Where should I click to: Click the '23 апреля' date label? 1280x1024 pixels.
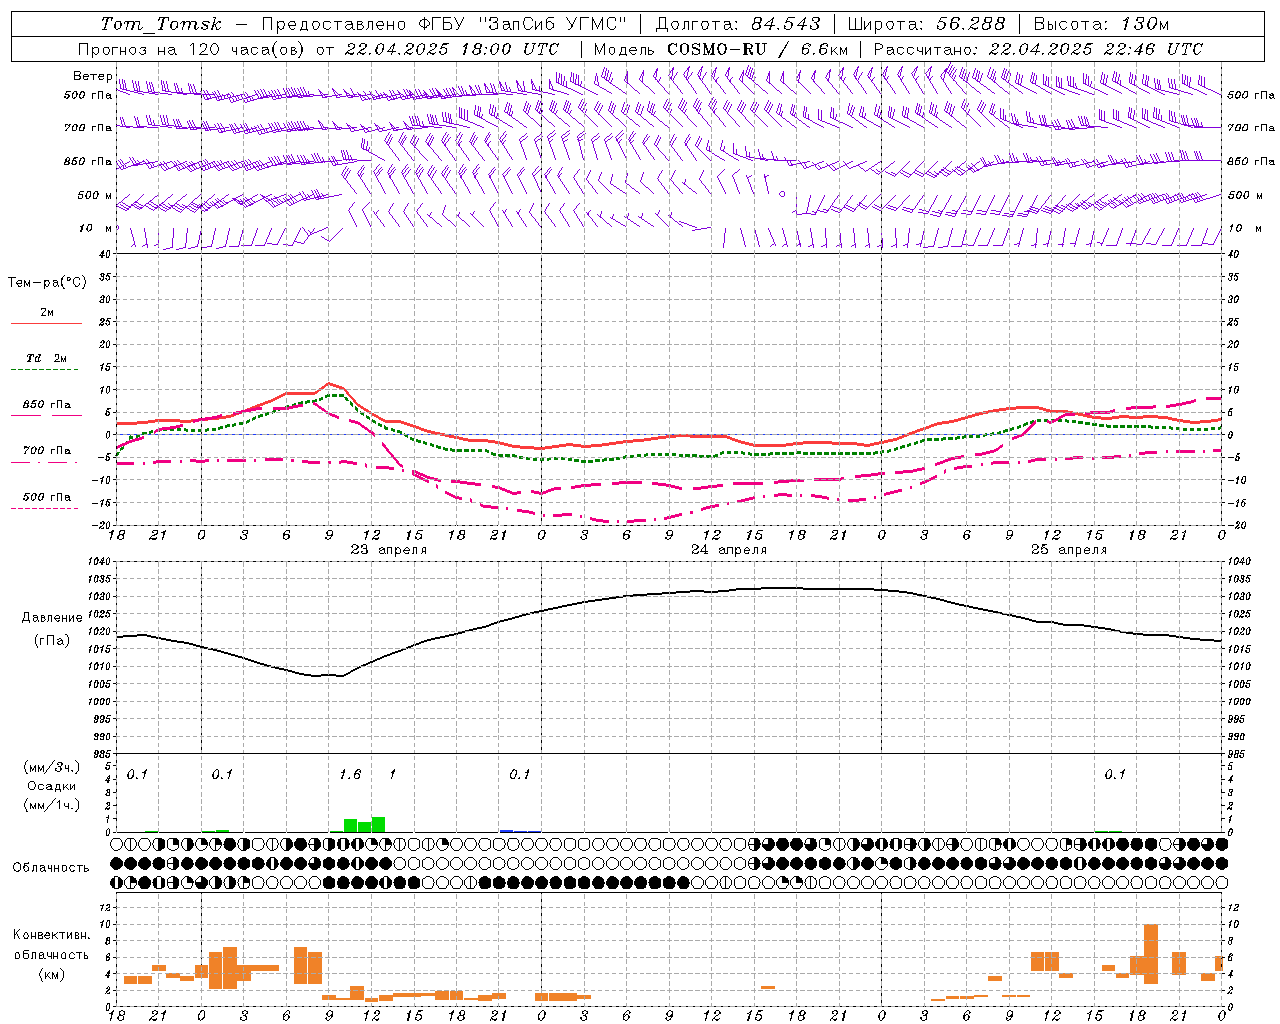point(389,550)
